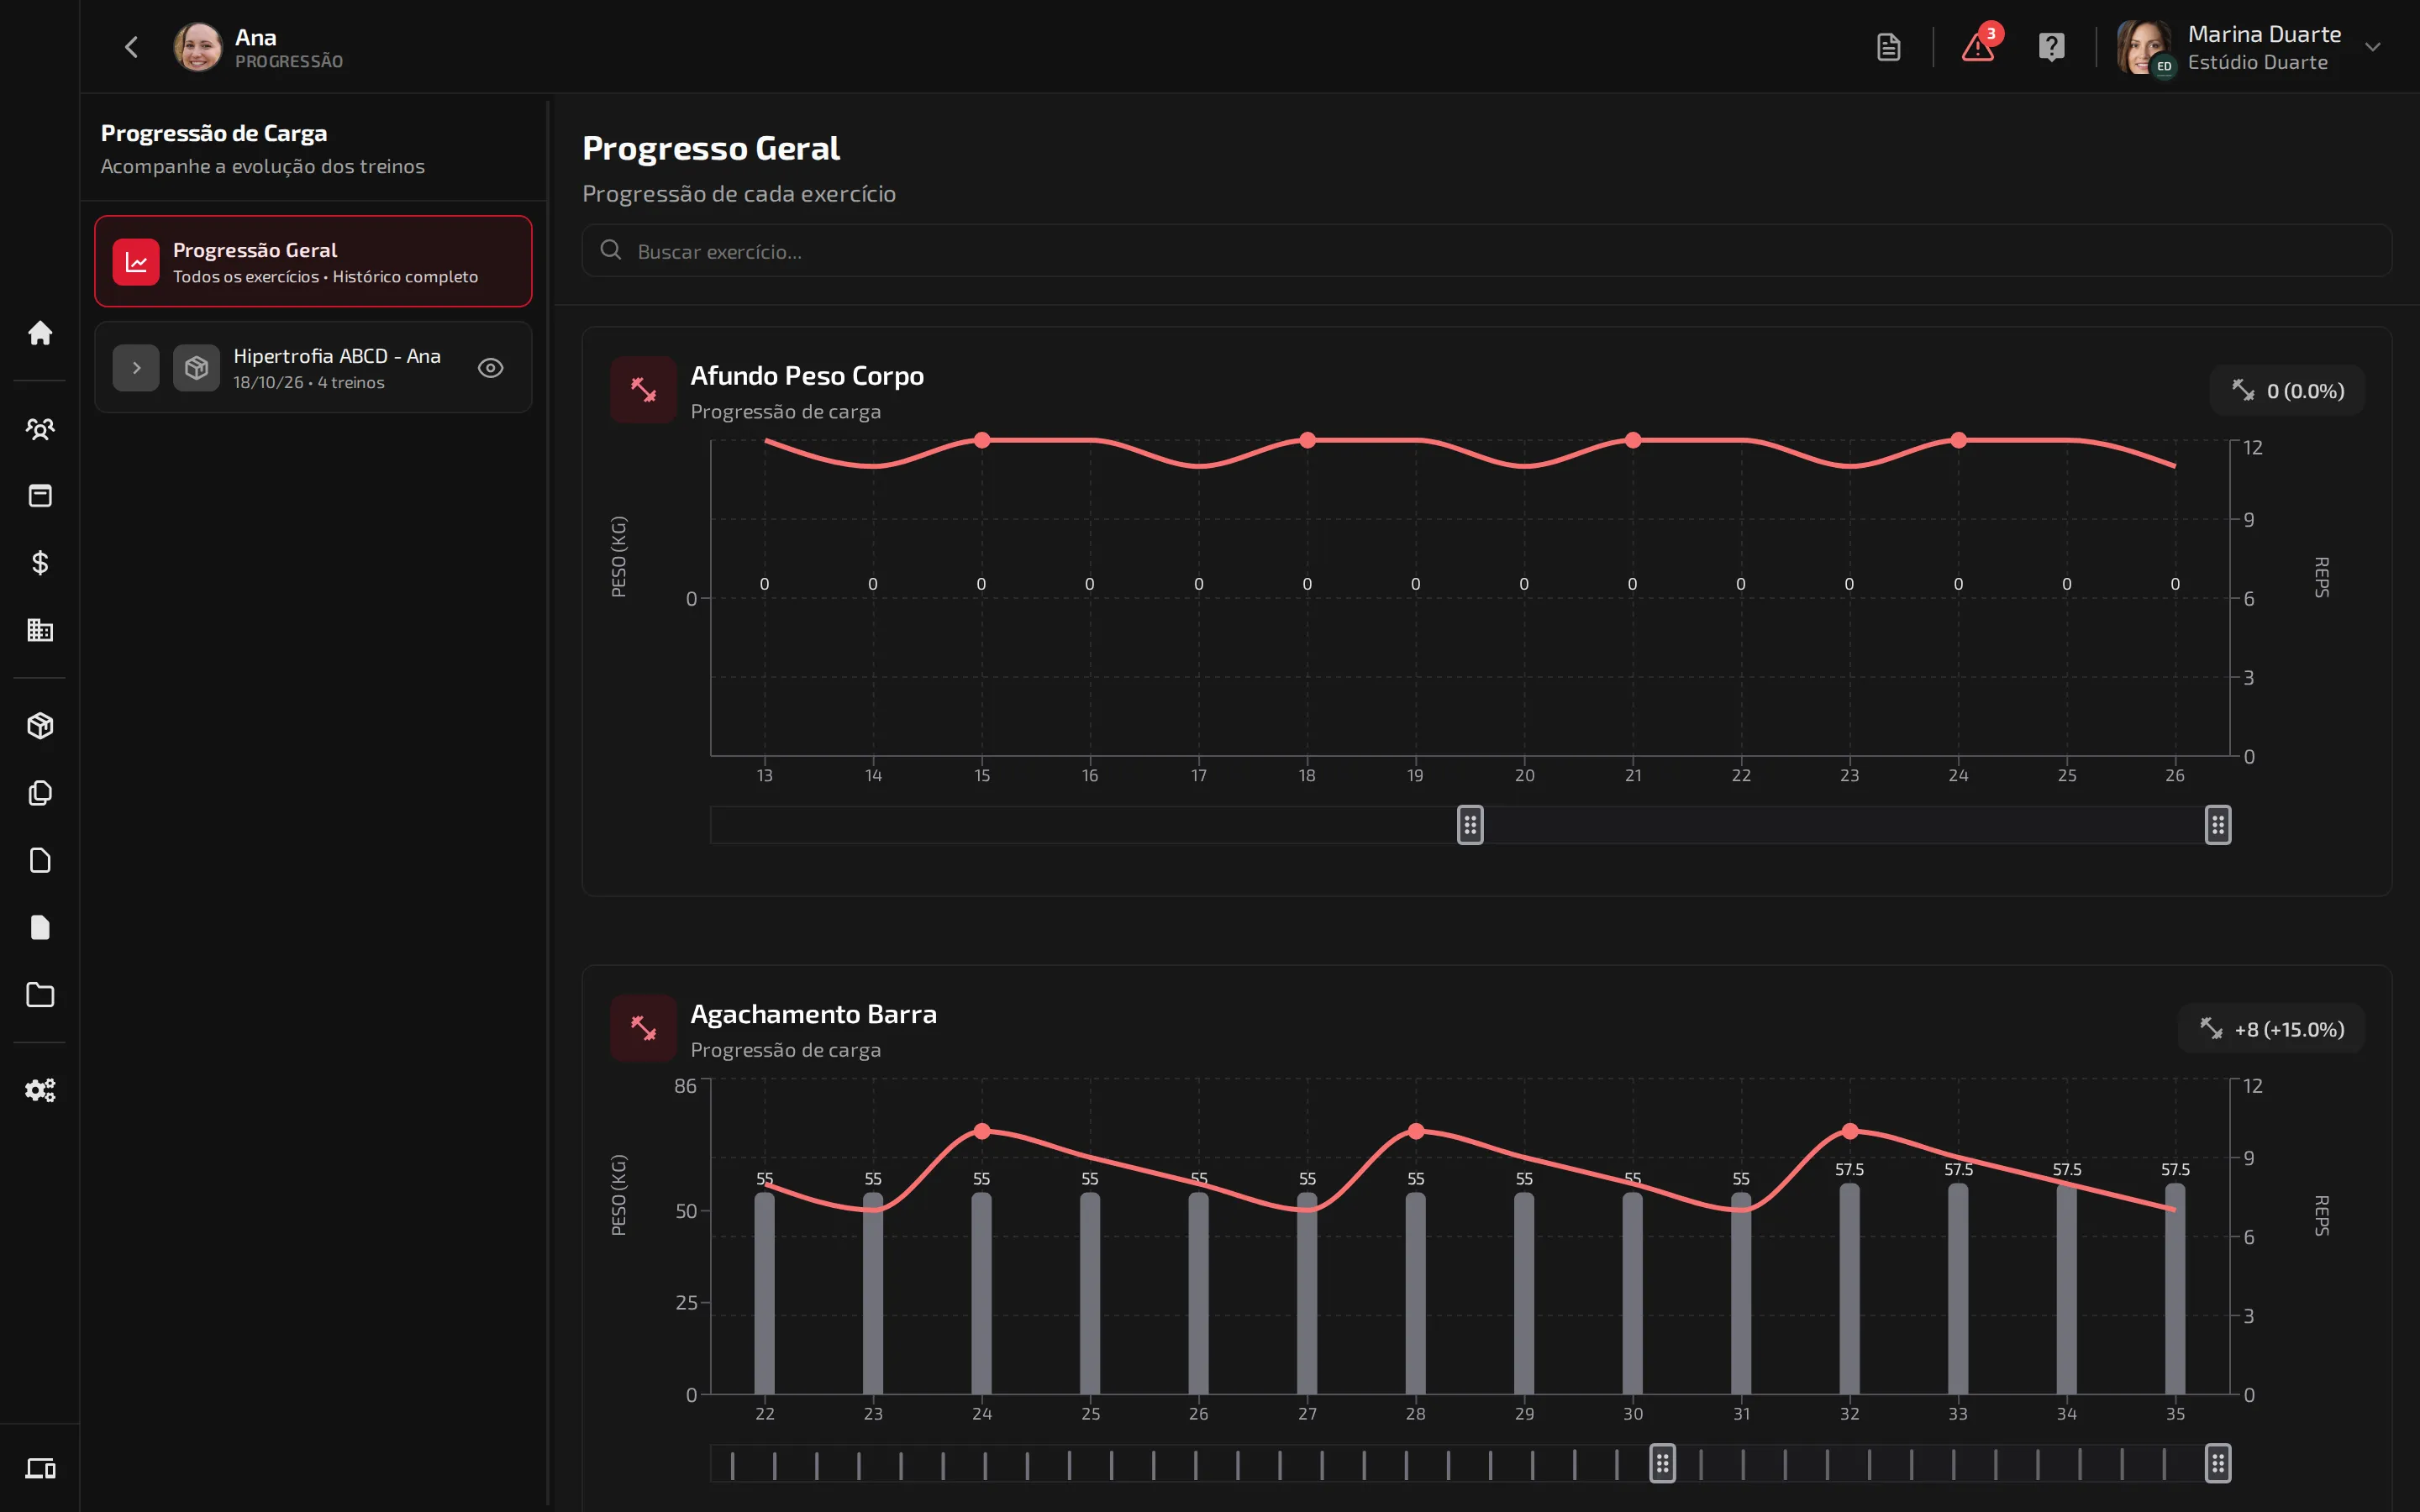Click Agachamento Barra left range handle
Viewport: 2420px width, 1512px height.
click(x=1662, y=1464)
